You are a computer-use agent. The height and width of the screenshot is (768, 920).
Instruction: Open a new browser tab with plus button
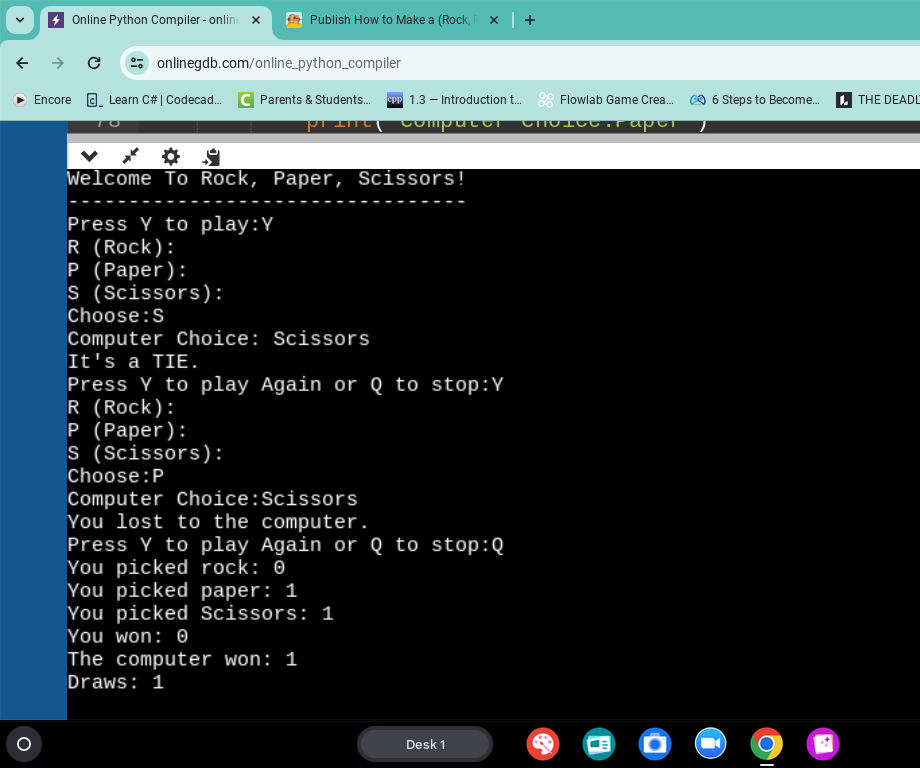coord(530,19)
